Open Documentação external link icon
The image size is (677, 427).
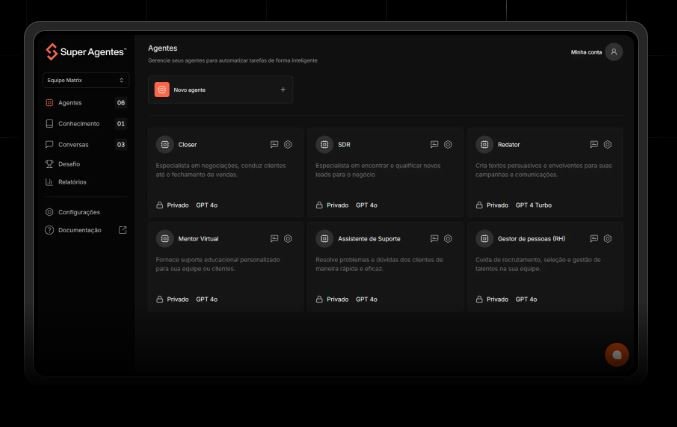click(123, 230)
